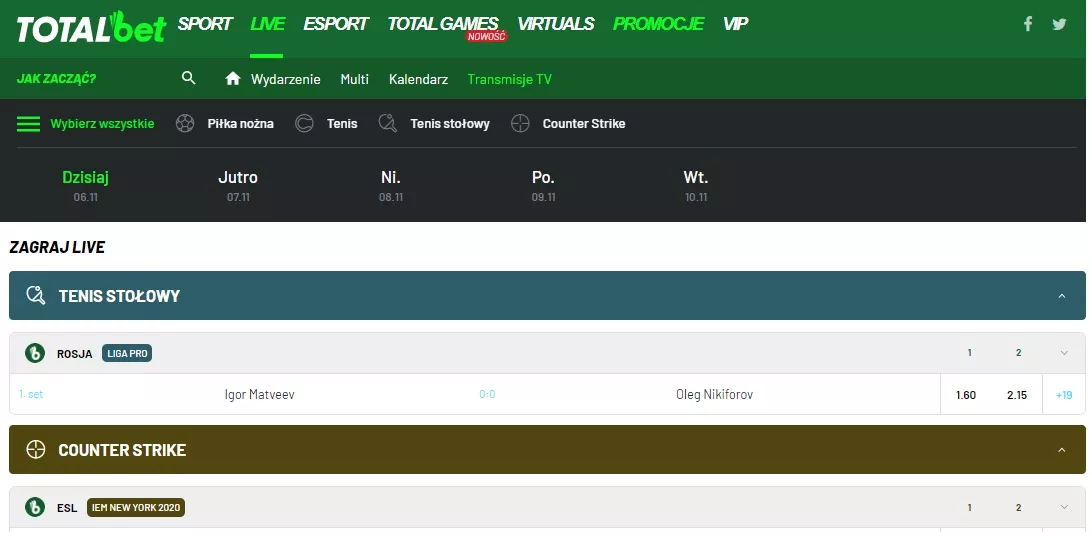Click the crosshair icon in Counter Strike header
The height and width of the screenshot is (536, 1092).
(x=36, y=450)
